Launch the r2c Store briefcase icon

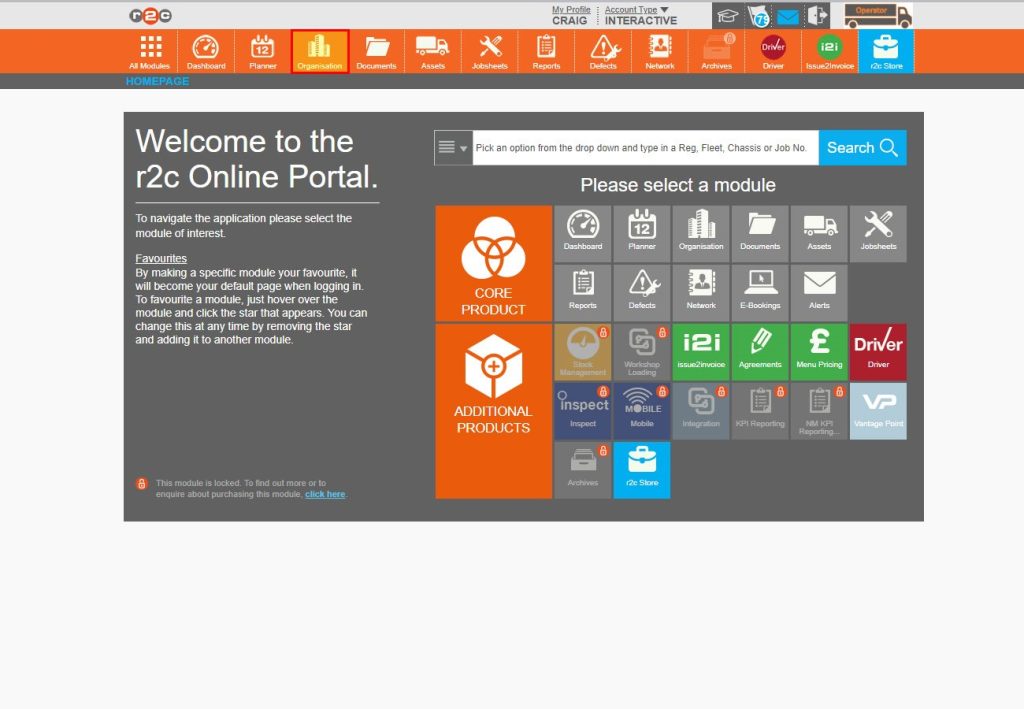pos(885,51)
